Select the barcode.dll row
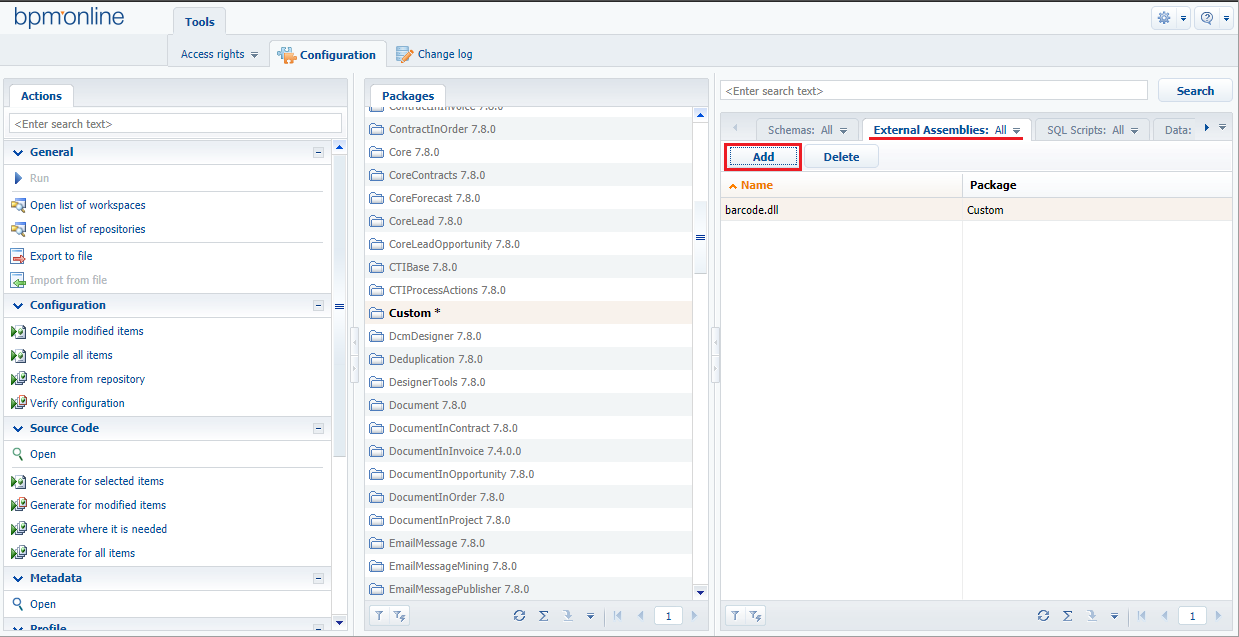This screenshot has width=1239, height=637. tap(976, 210)
